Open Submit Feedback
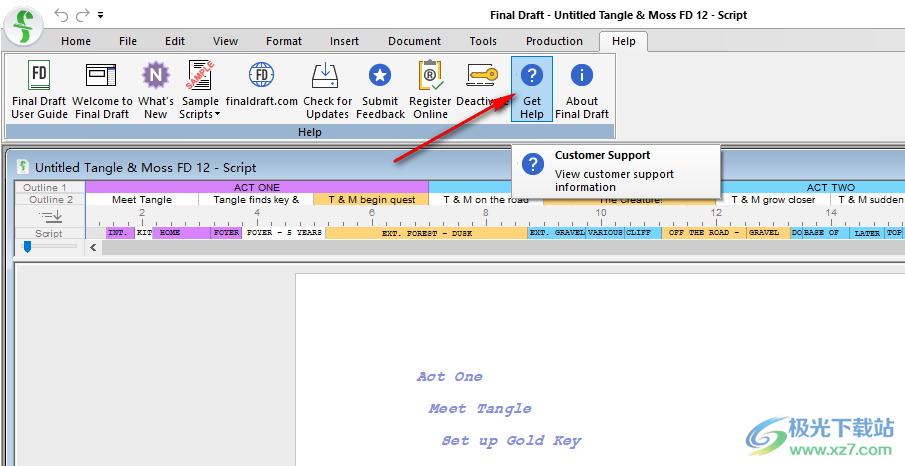Viewport: 905px width, 466px height. [x=380, y=90]
